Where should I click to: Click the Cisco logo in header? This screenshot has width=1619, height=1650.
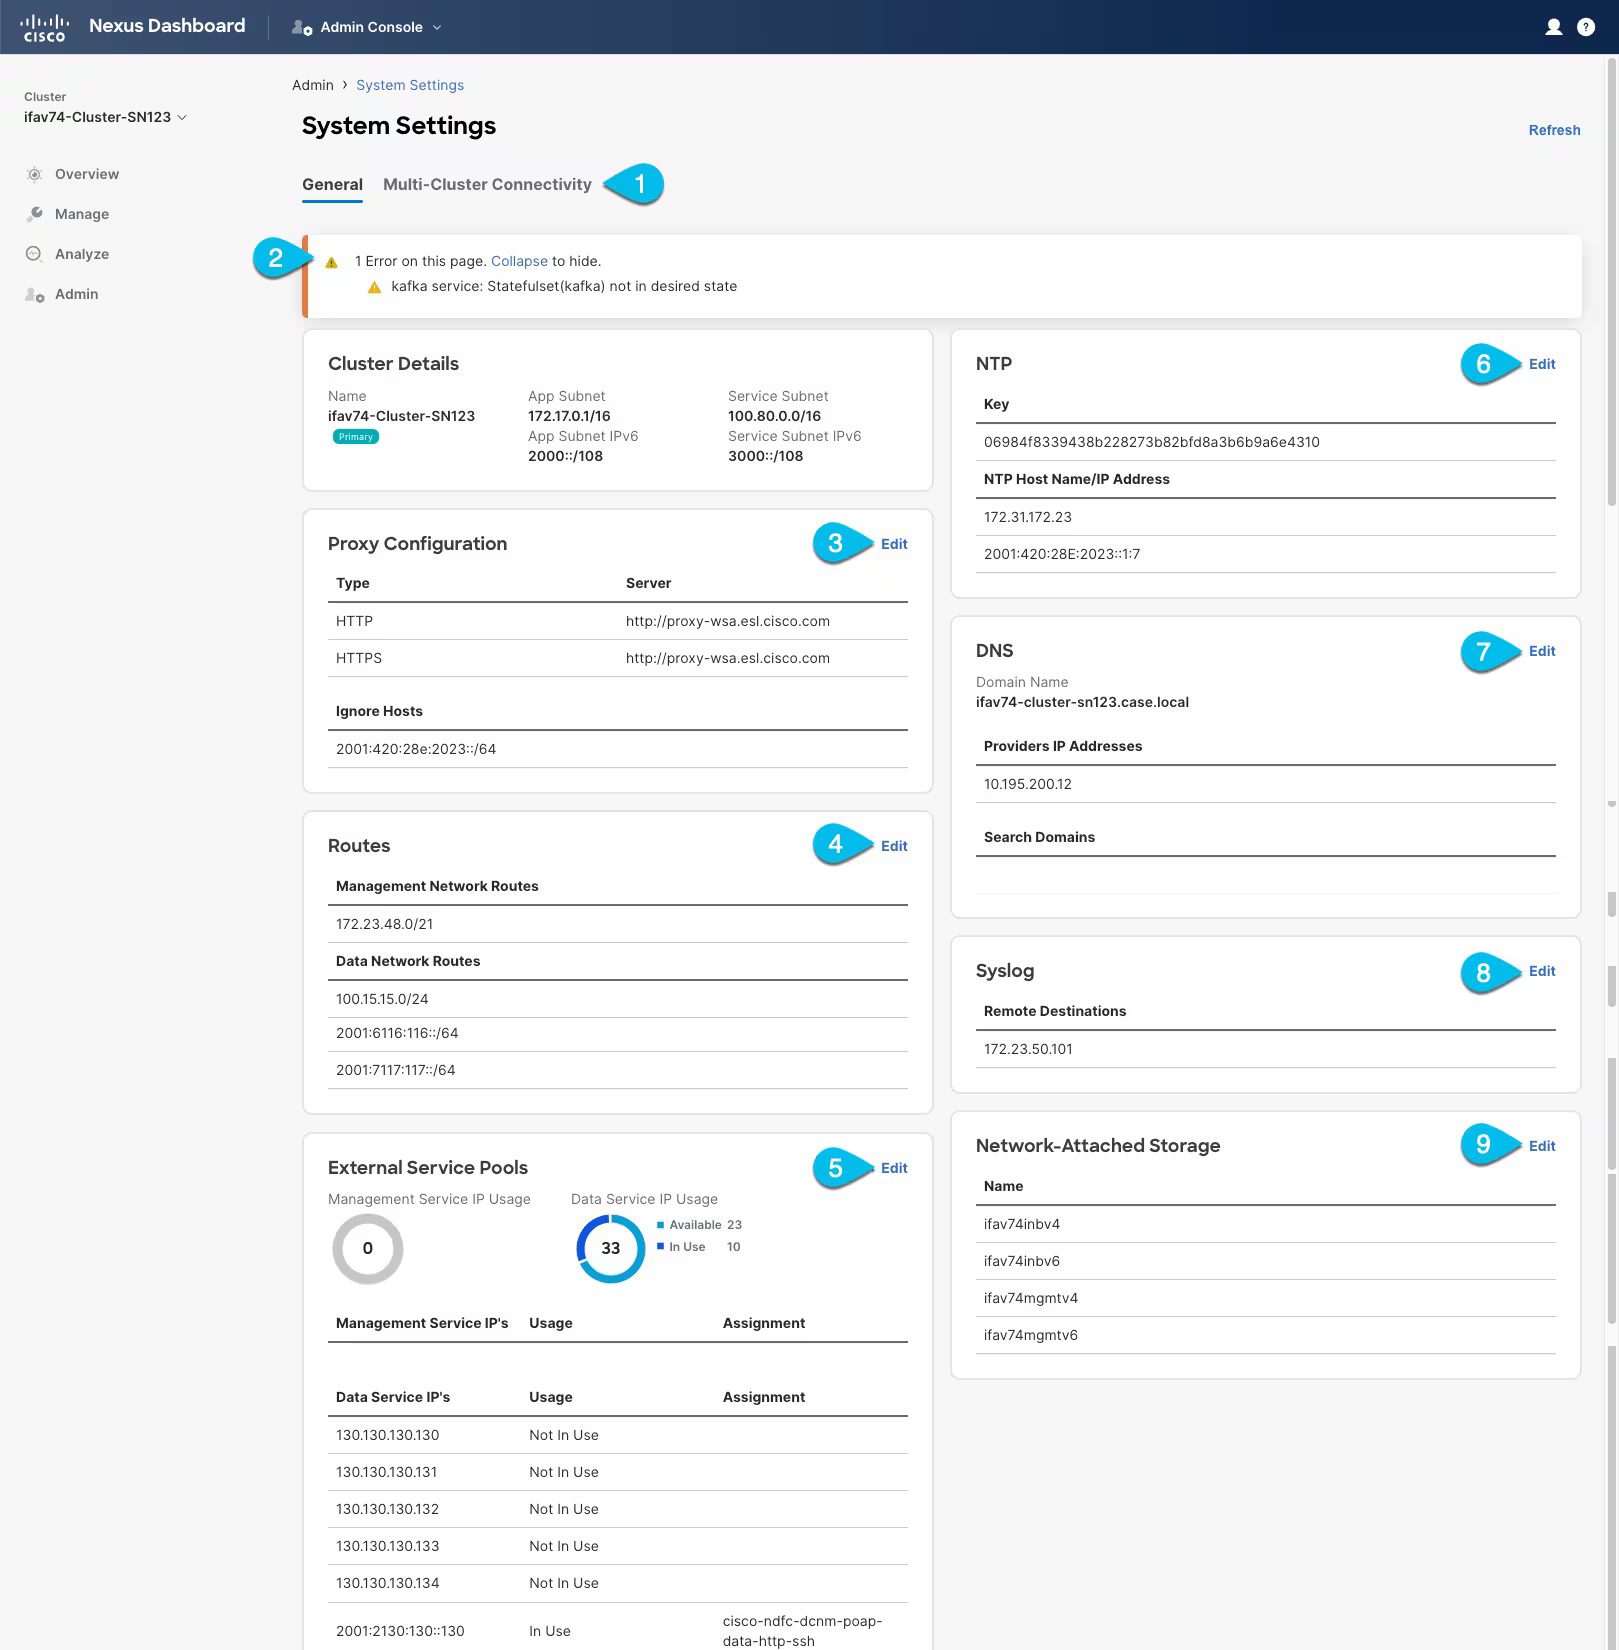click(44, 27)
